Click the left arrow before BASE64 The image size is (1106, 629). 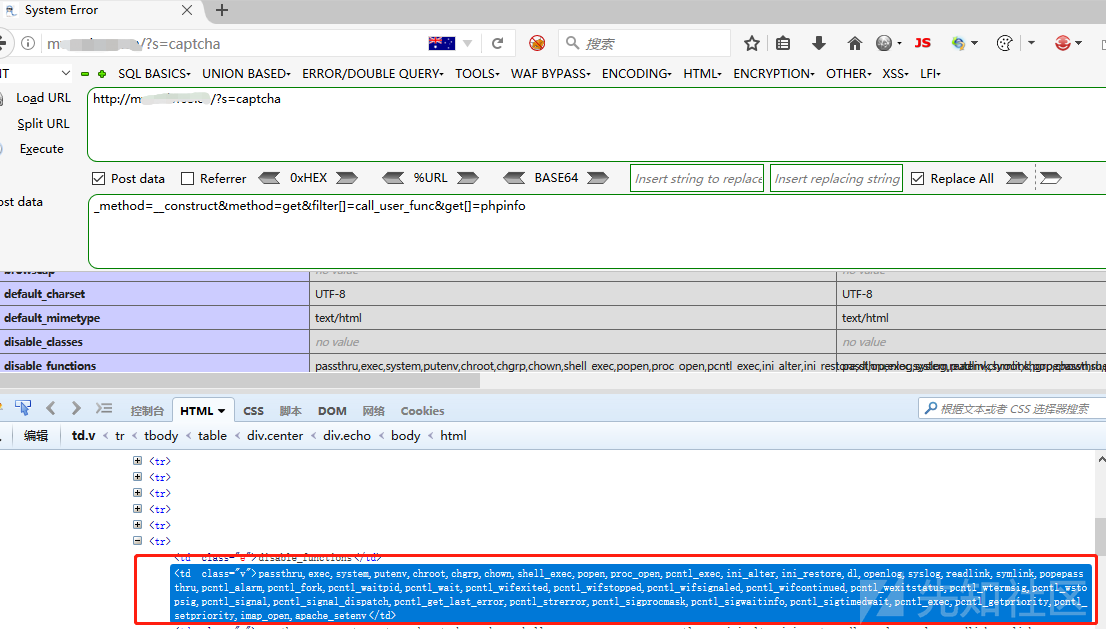[514, 178]
